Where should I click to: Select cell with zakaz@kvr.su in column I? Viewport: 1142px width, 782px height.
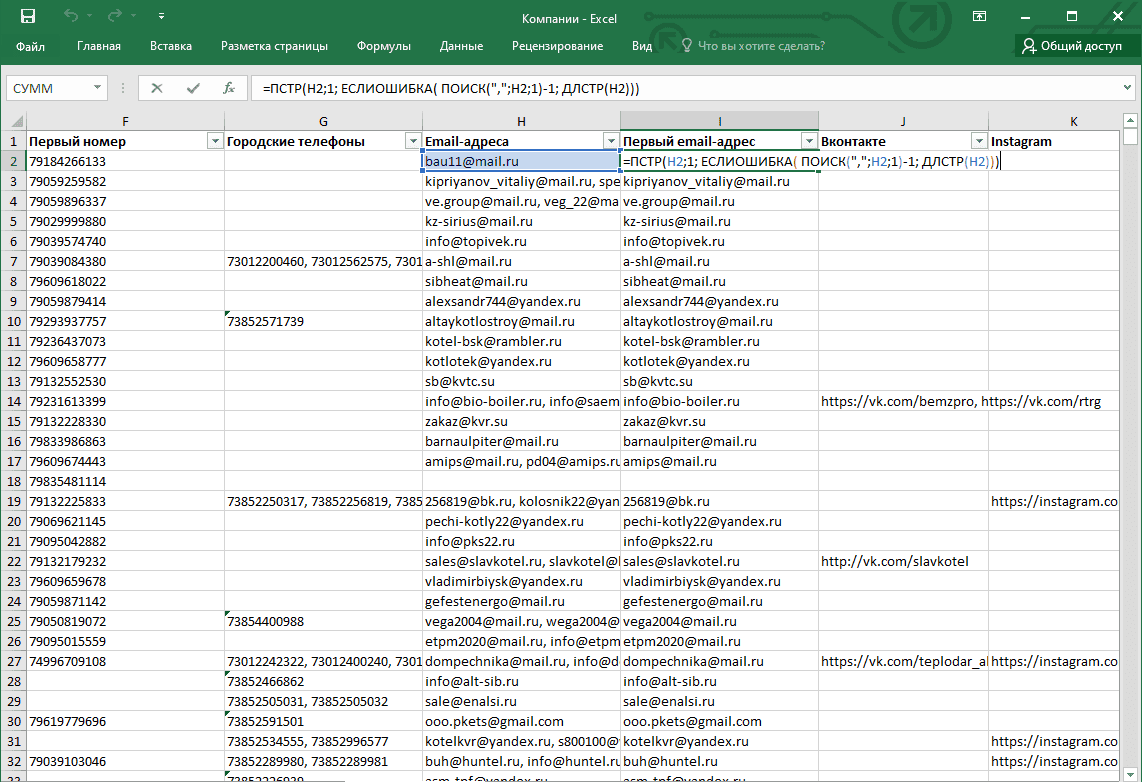coord(720,421)
